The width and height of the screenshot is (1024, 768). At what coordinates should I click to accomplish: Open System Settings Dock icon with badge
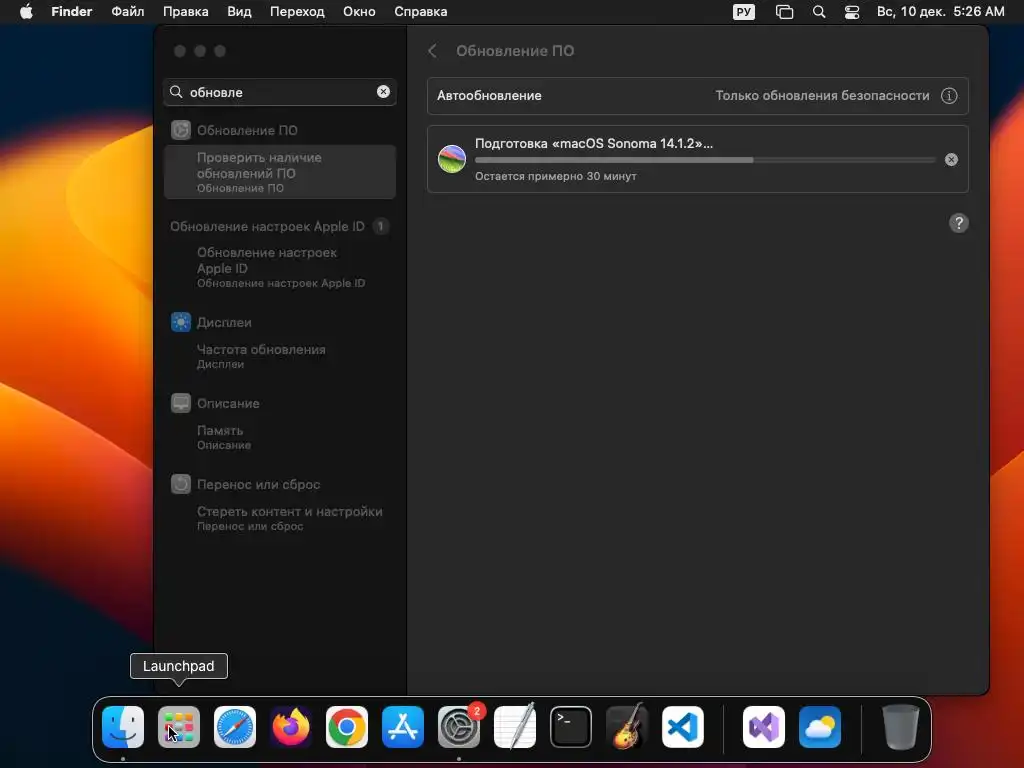(x=459, y=727)
